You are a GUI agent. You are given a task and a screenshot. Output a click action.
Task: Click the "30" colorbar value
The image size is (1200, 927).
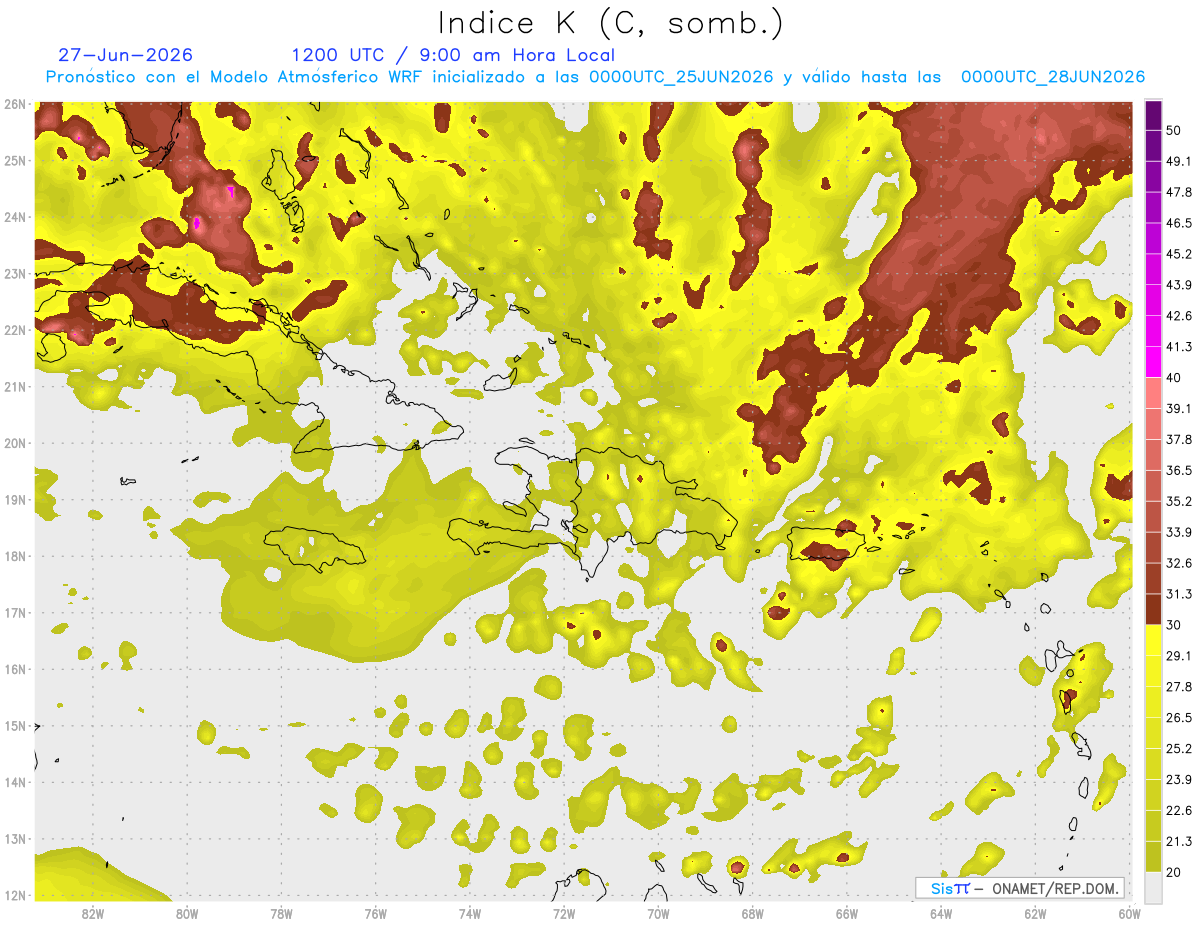[x=1175, y=625]
